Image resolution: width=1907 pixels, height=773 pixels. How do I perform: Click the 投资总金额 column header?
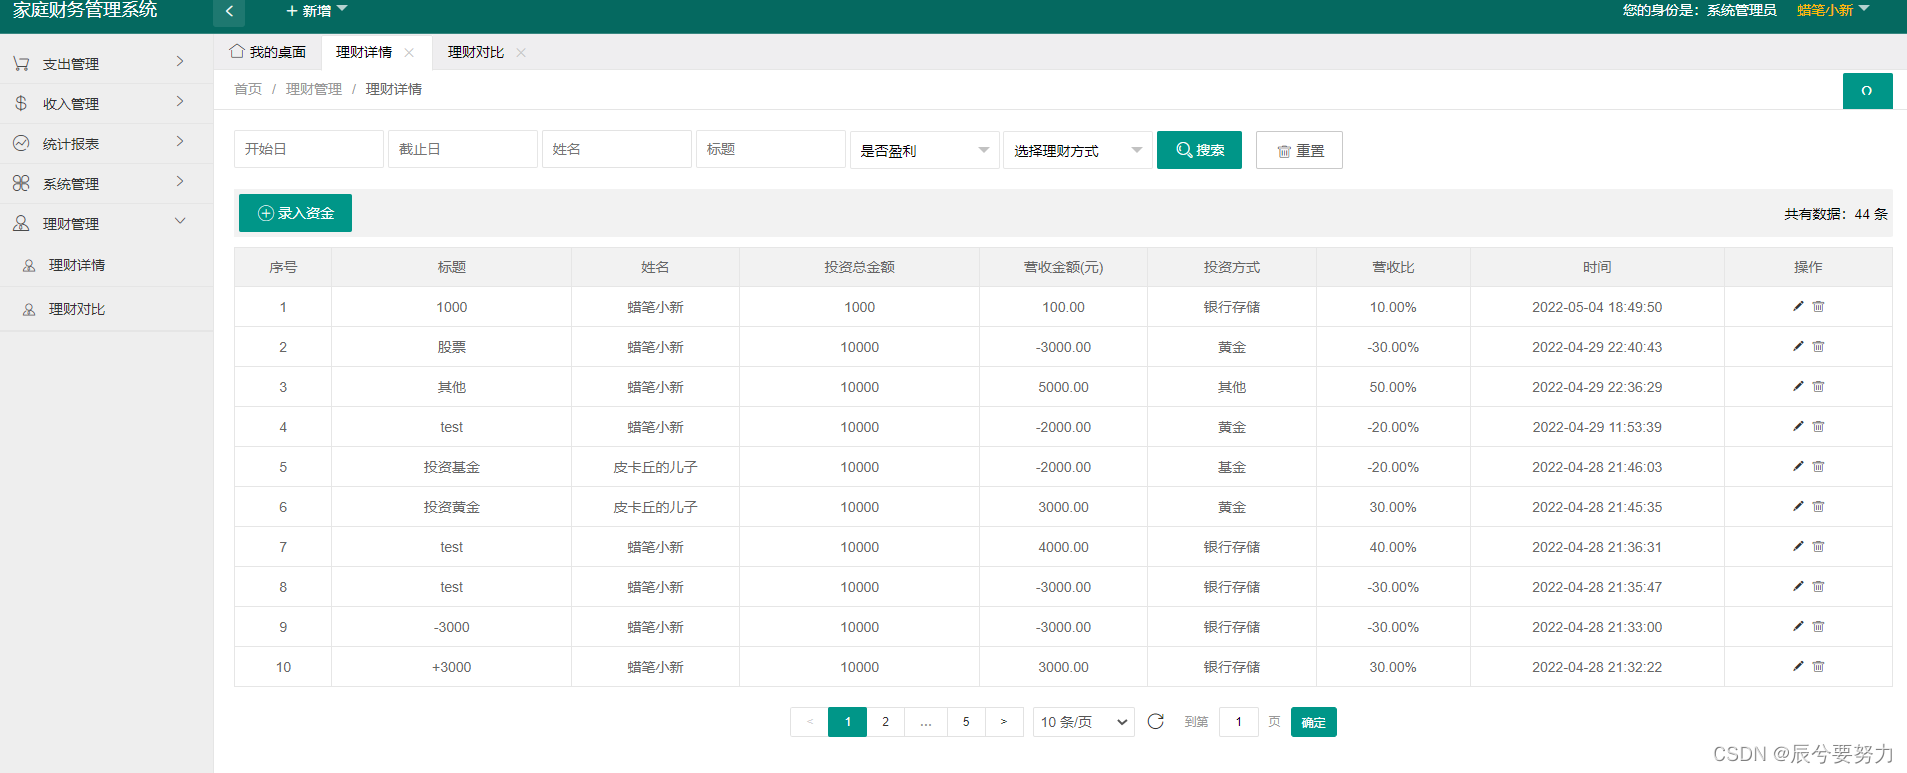[x=859, y=267]
